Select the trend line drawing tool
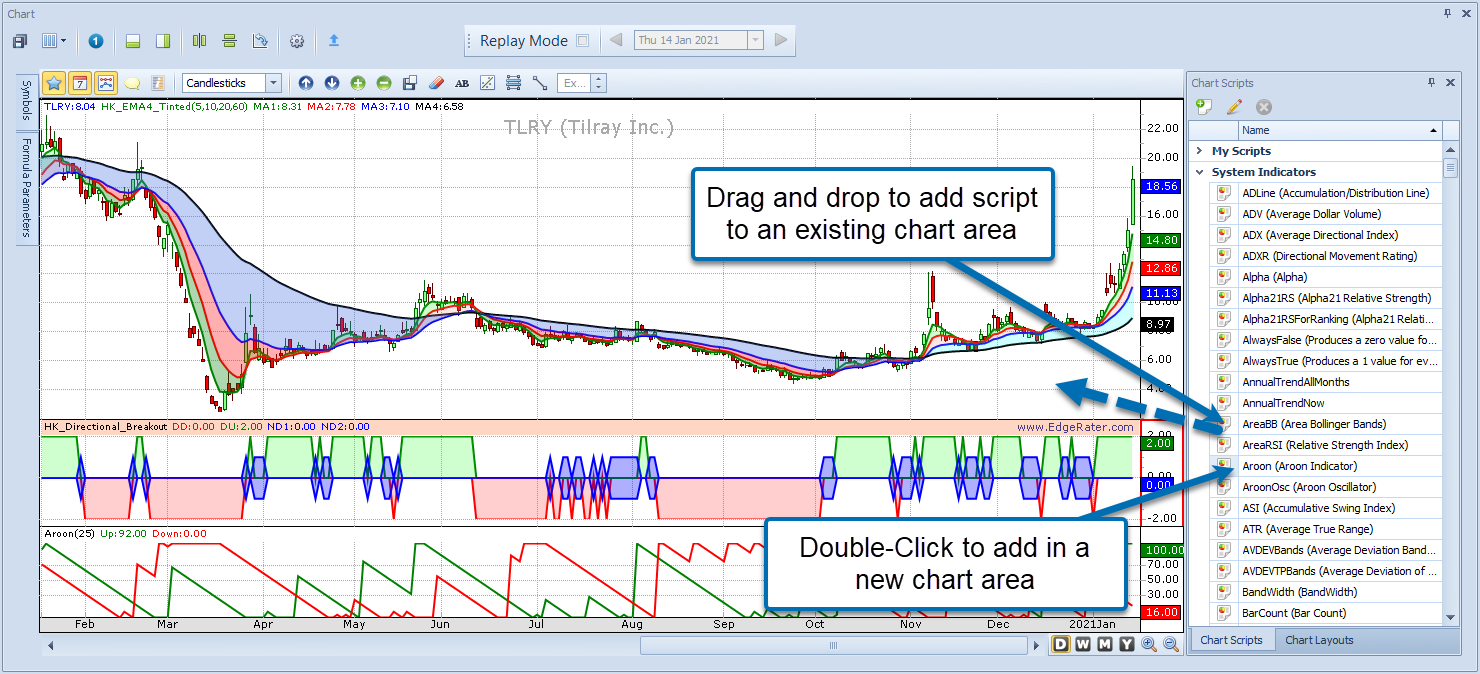 [x=540, y=83]
